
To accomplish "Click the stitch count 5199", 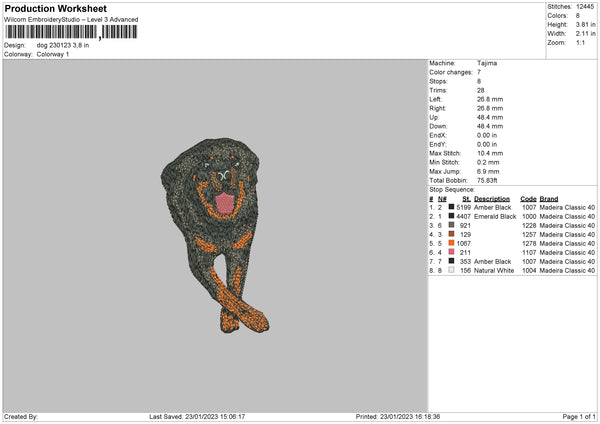I will [463, 207].
